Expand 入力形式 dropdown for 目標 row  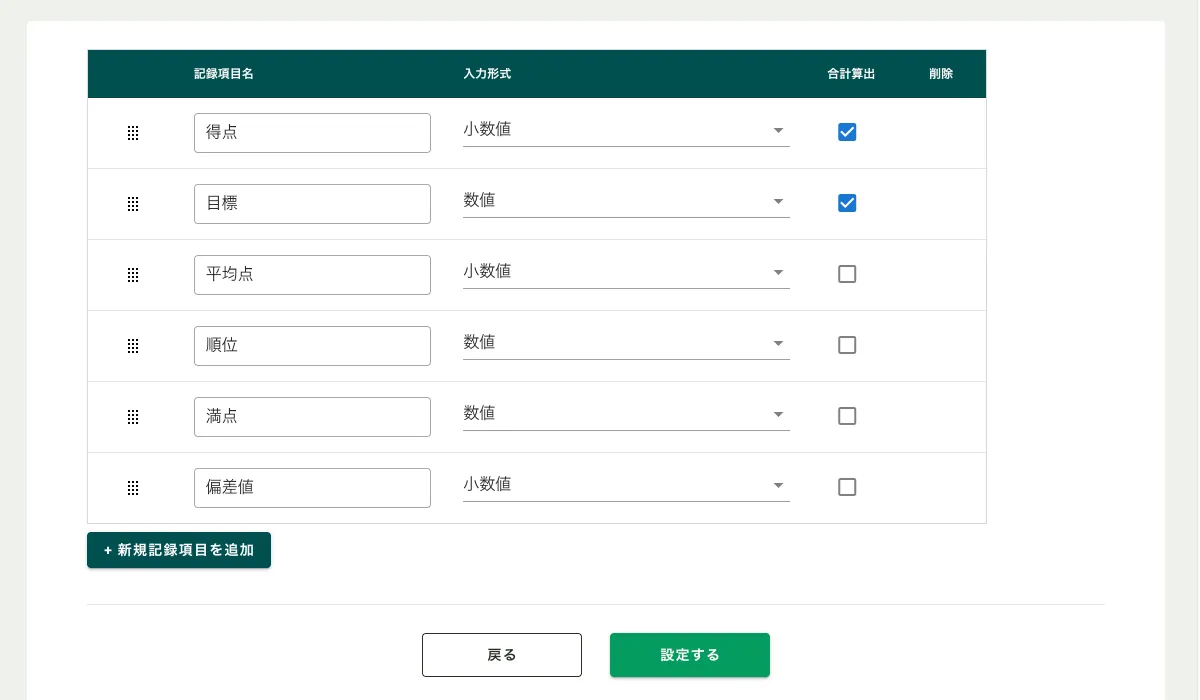(x=625, y=201)
